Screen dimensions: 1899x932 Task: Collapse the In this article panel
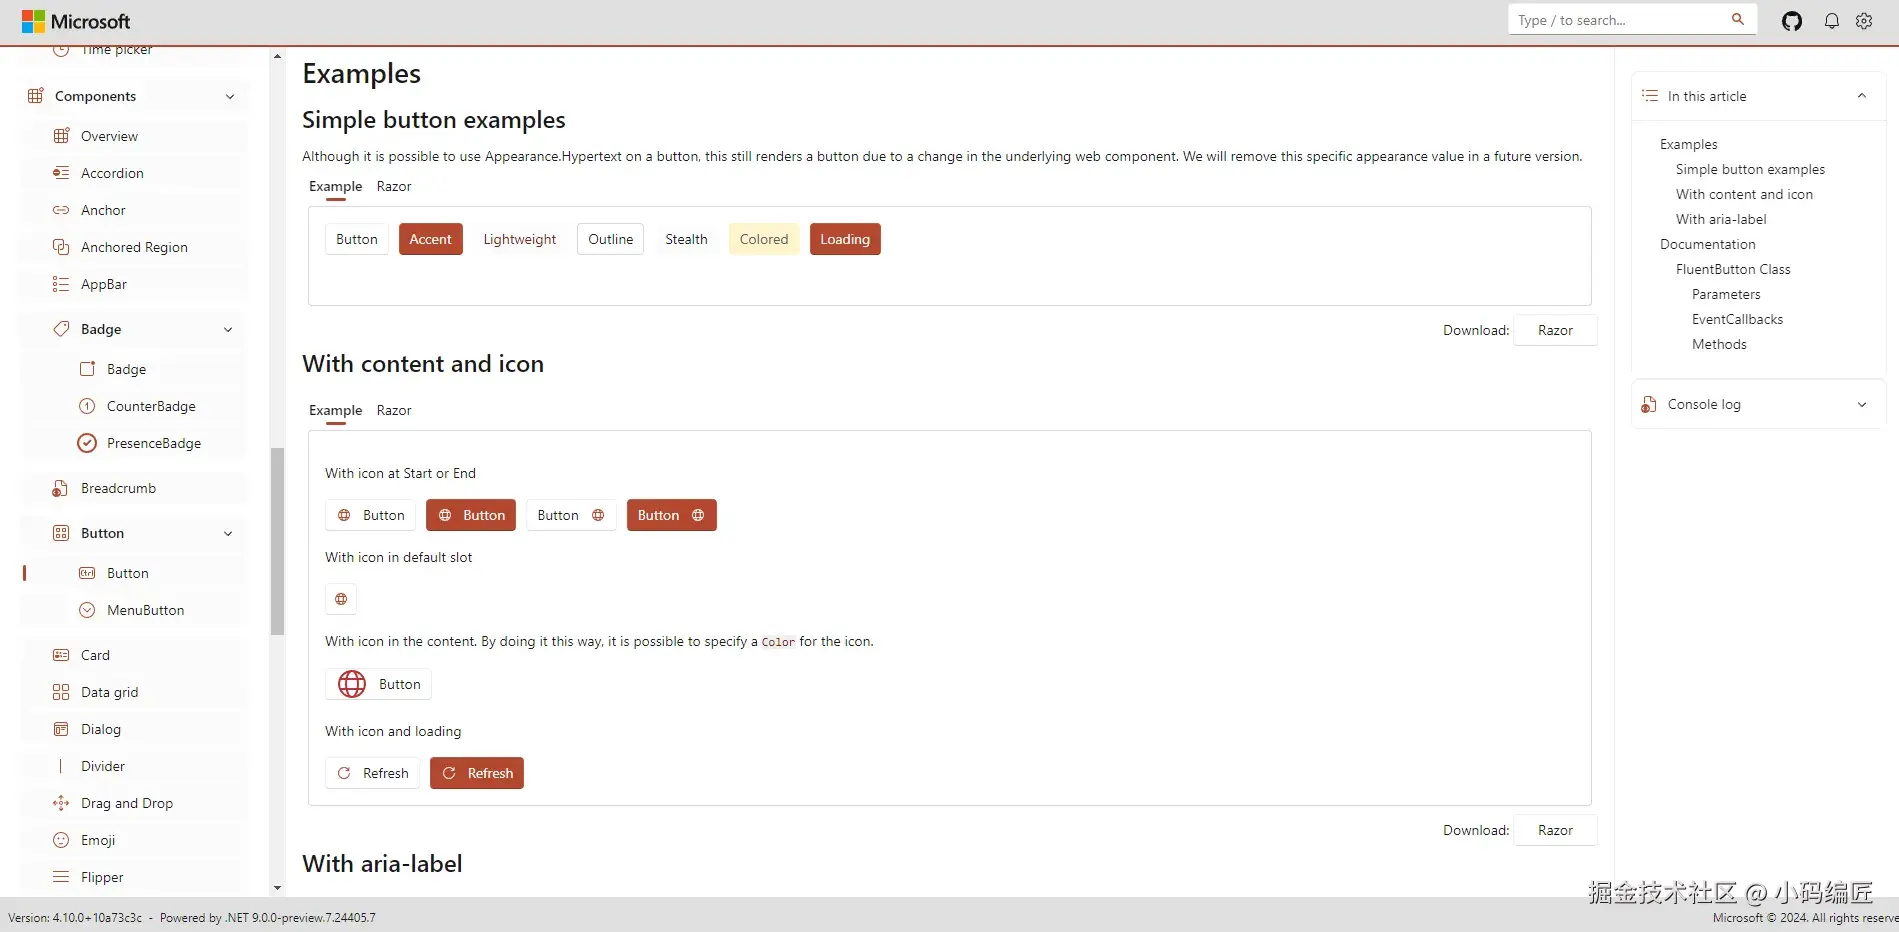[1862, 96]
